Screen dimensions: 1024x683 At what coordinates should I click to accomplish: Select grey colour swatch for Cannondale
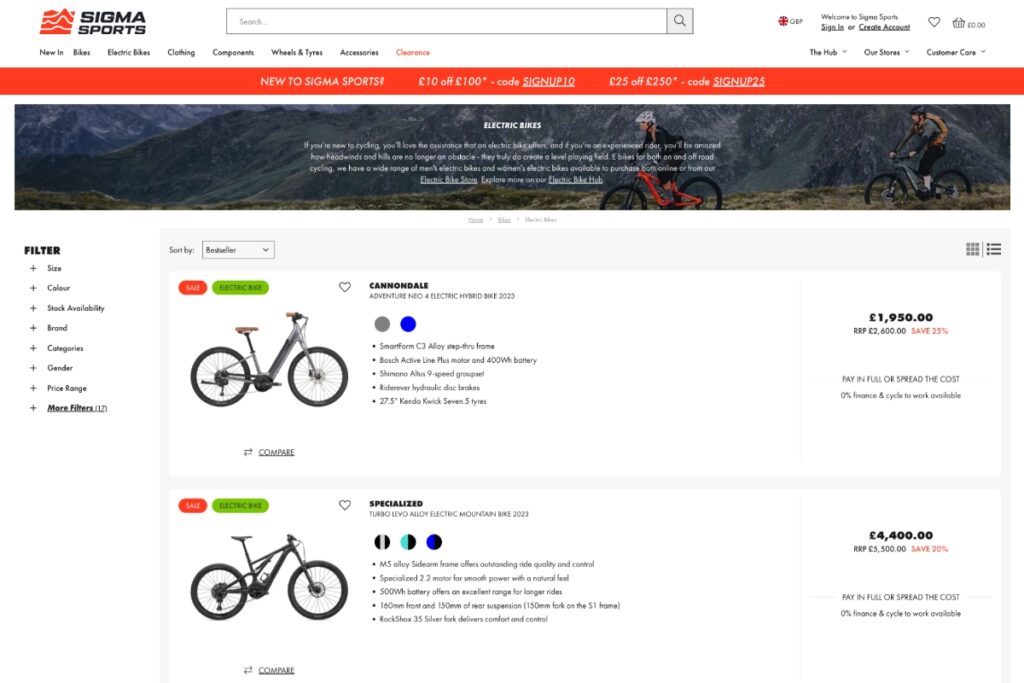382,324
